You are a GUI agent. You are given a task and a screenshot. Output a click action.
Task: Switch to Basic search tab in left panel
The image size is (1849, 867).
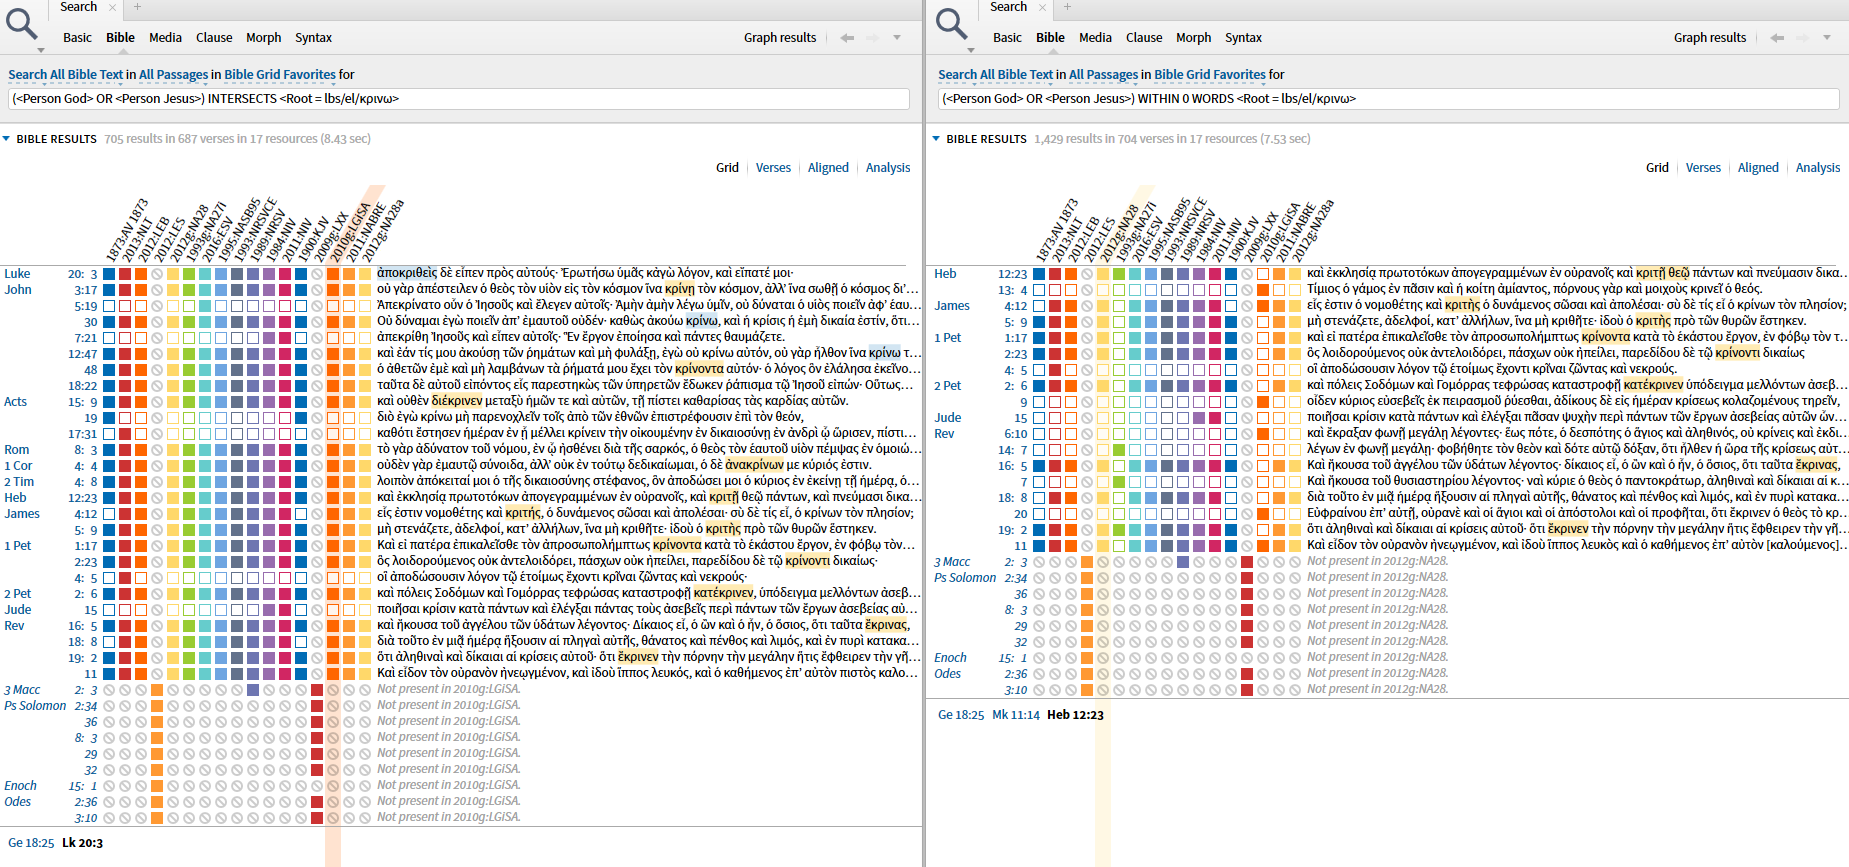point(77,38)
